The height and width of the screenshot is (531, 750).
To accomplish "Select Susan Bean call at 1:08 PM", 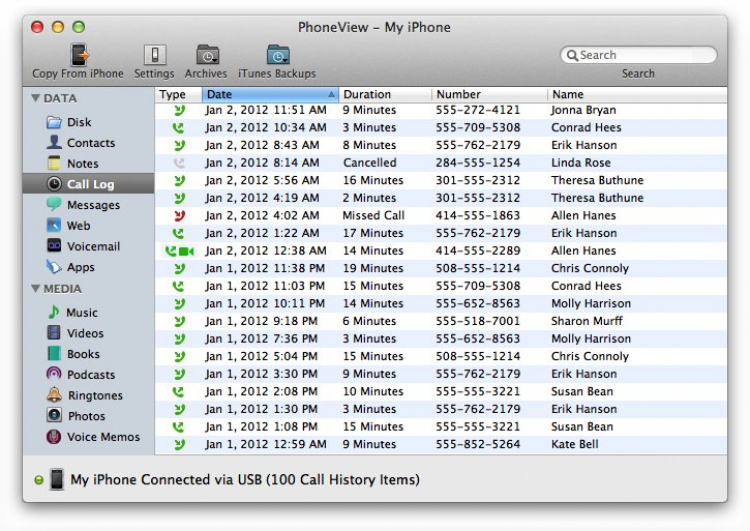I will click(x=441, y=427).
